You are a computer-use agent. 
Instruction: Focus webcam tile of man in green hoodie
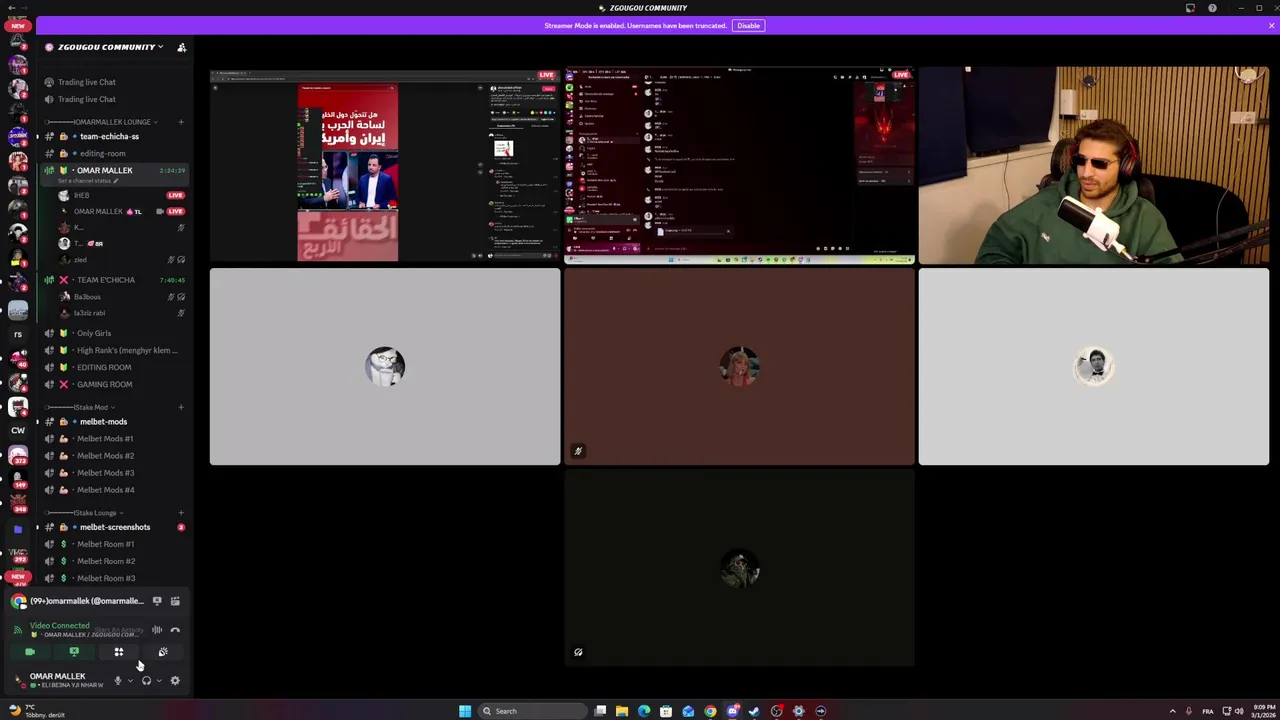click(x=1094, y=166)
